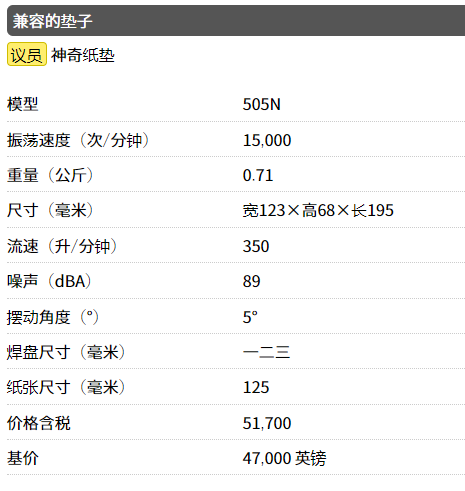This screenshot has height=491, width=465.
Task: Click the 505N model value
Action: 262,105
